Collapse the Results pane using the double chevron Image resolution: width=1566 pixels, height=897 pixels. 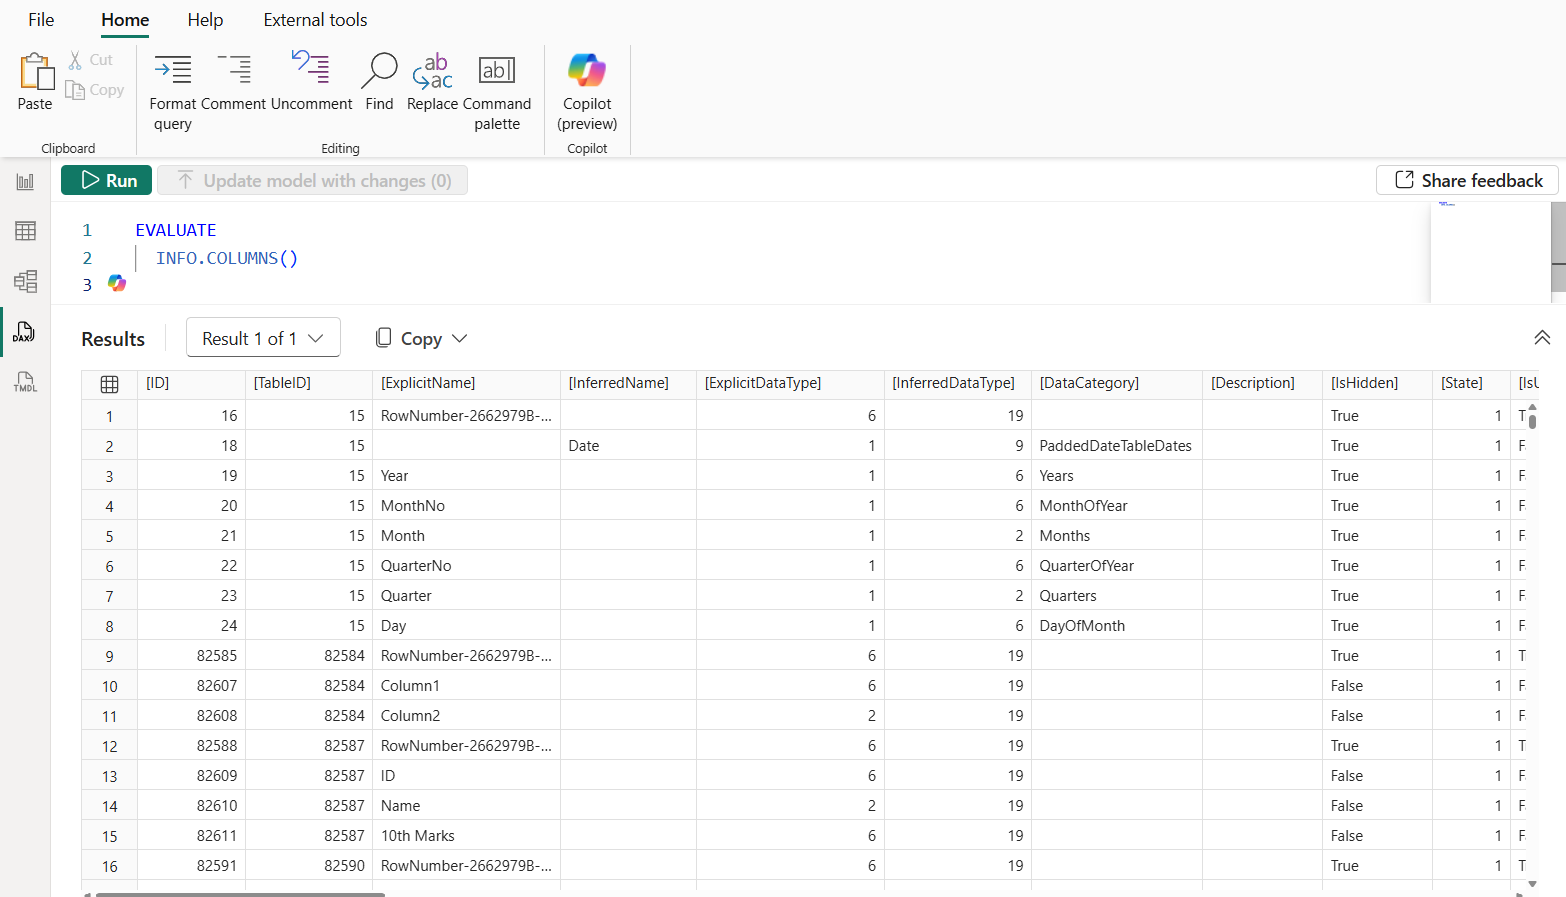pyautogui.click(x=1542, y=338)
